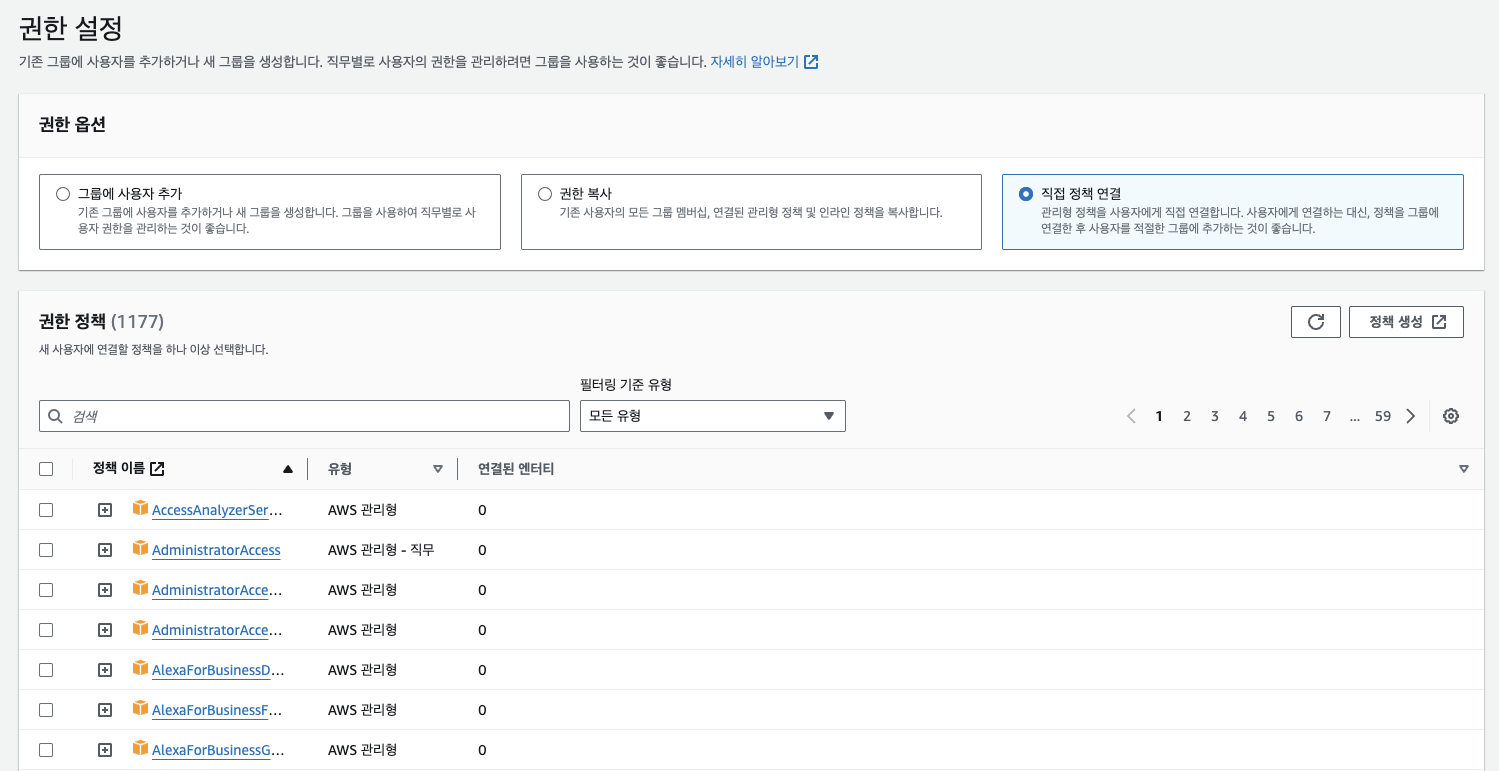
Task: Go to next page of policies
Action: 1411,416
